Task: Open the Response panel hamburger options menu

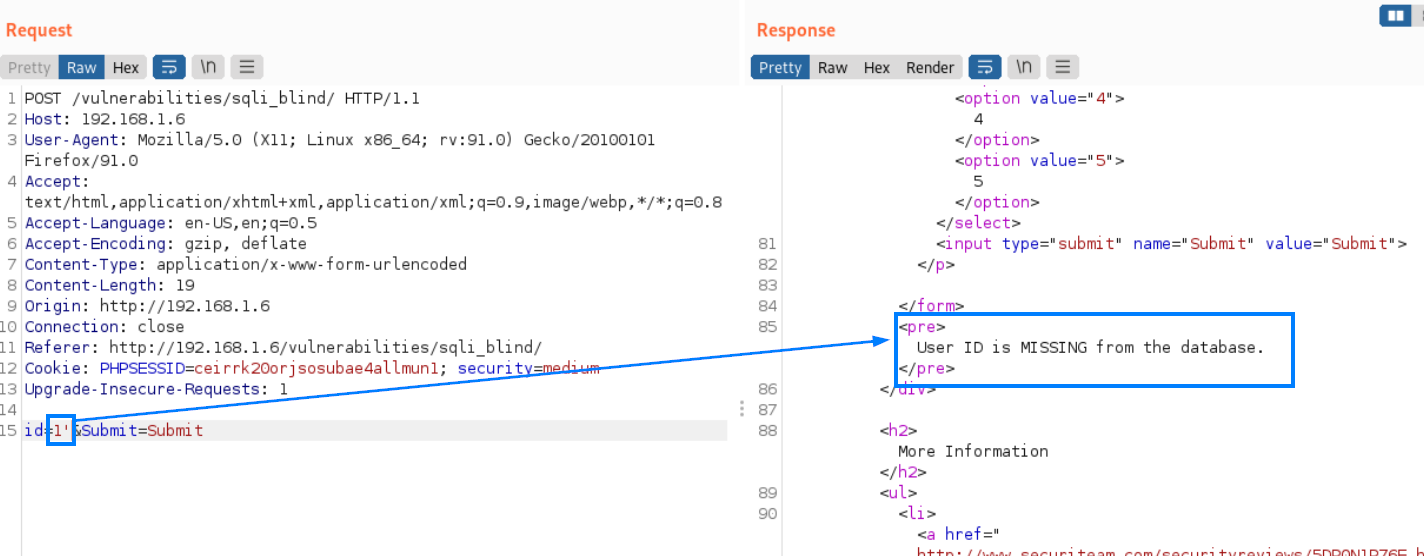Action: pyautogui.click(x=1062, y=67)
